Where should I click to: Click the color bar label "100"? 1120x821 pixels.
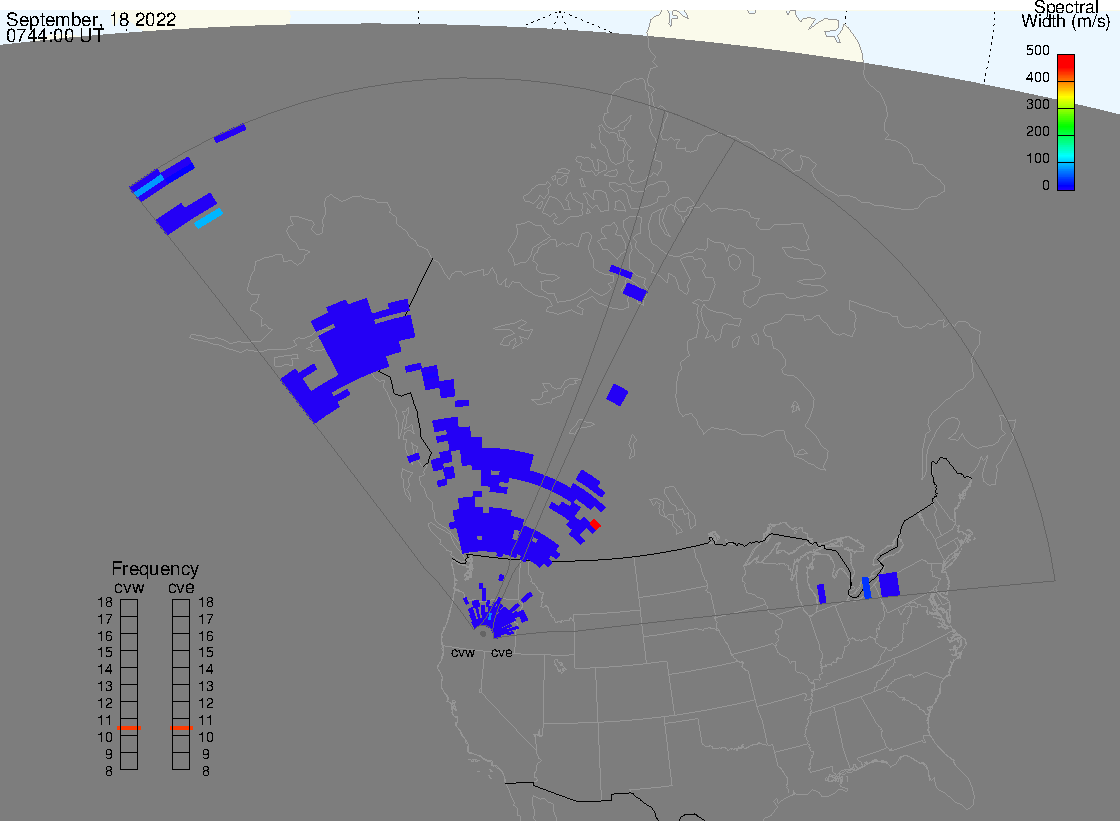1037,159
